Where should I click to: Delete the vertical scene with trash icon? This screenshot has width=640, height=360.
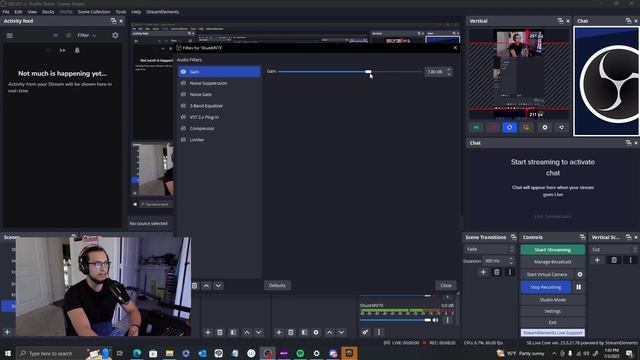pyautogui.click(x=614, y=260)
